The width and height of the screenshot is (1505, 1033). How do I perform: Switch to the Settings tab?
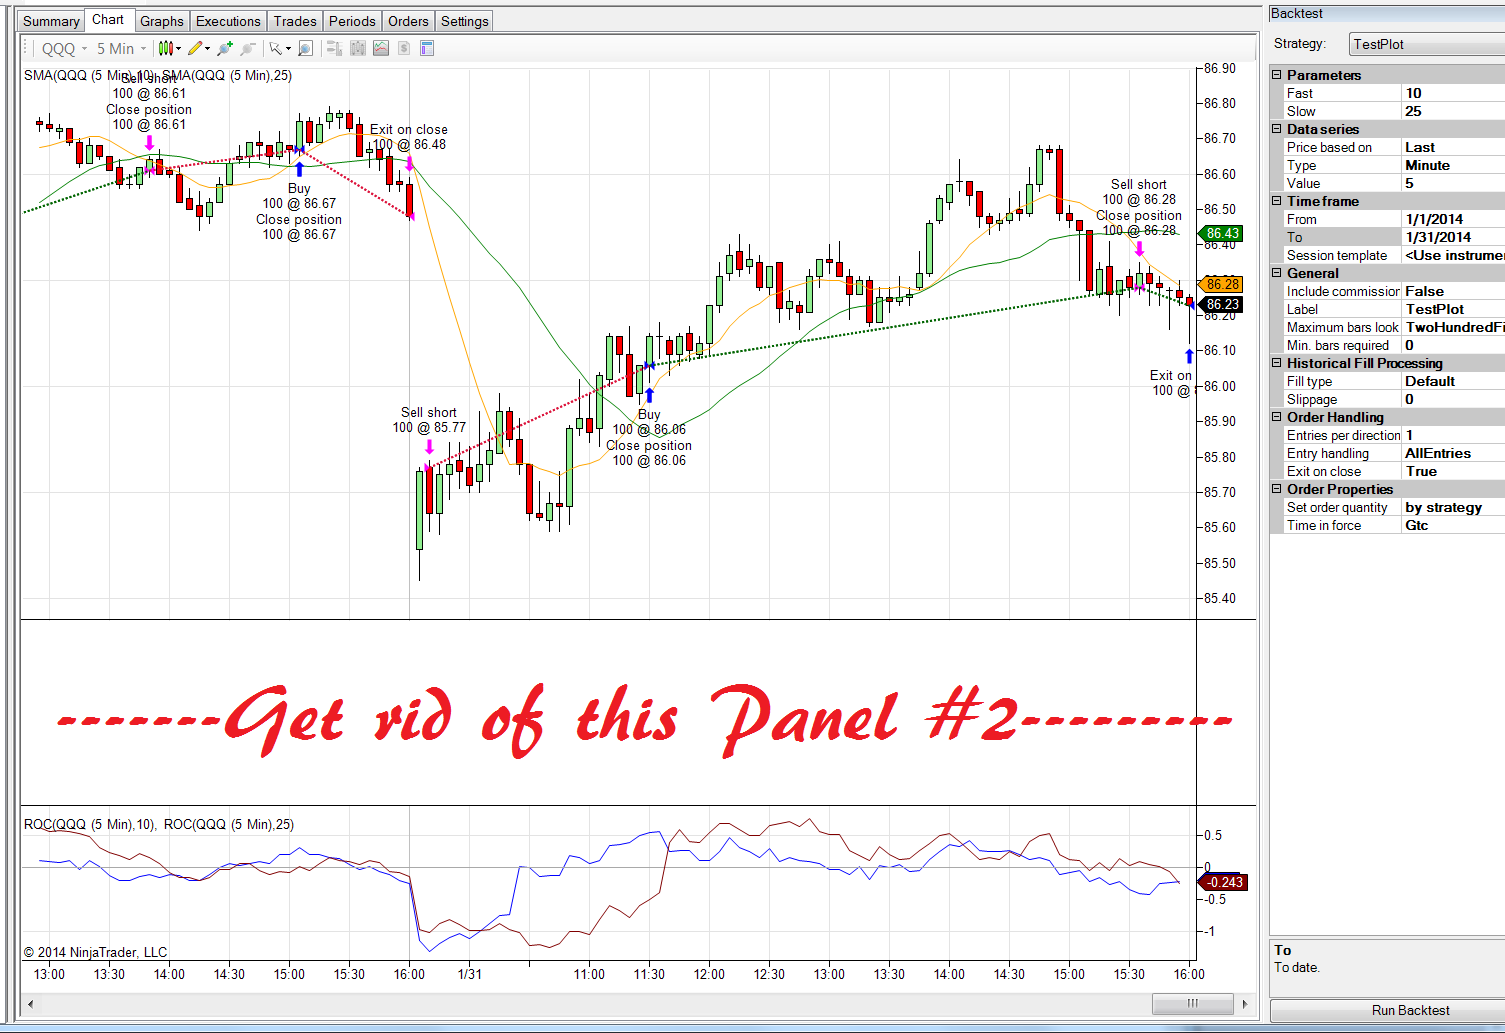click(x=465, y=21)
